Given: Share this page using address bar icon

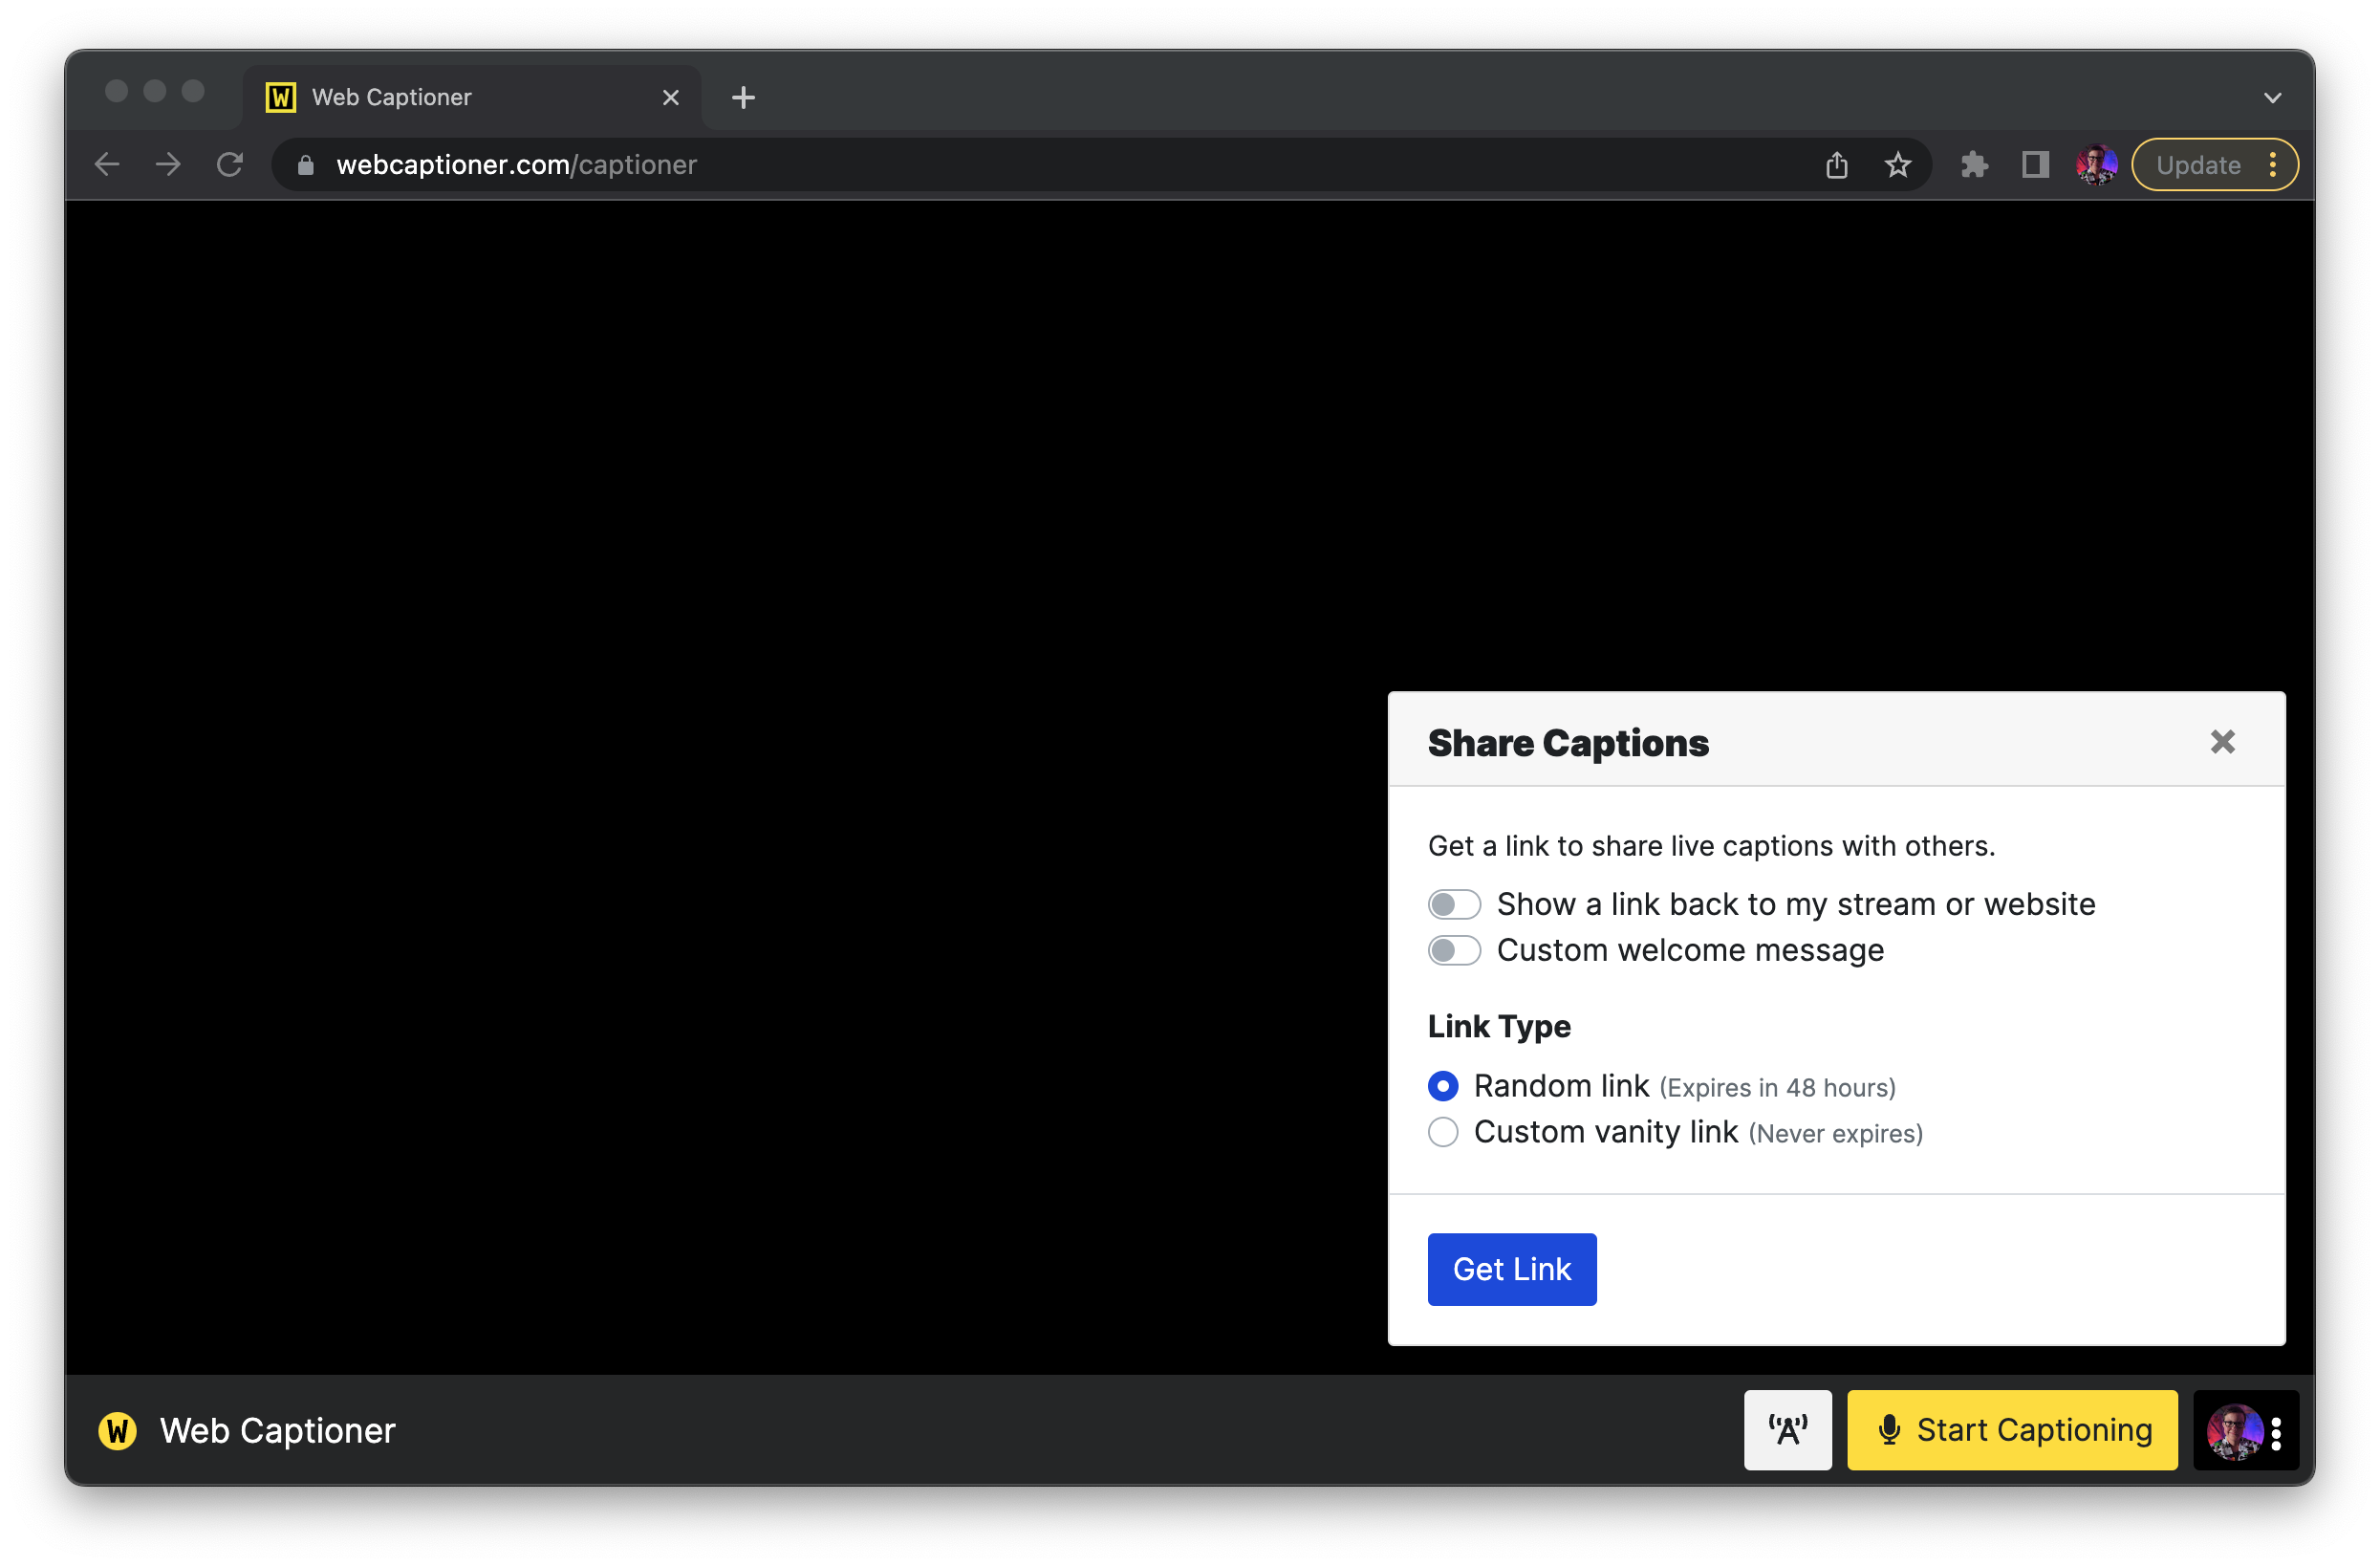Looking at the screenshot, I should tap(1836, 165).
